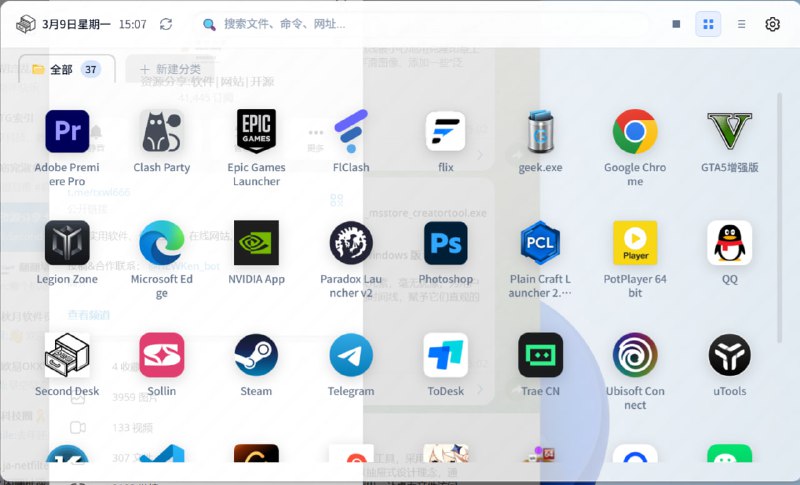This screenshot has width=800, height=485.
Task: Click the search files and commands field
Action: click(421, 24)
